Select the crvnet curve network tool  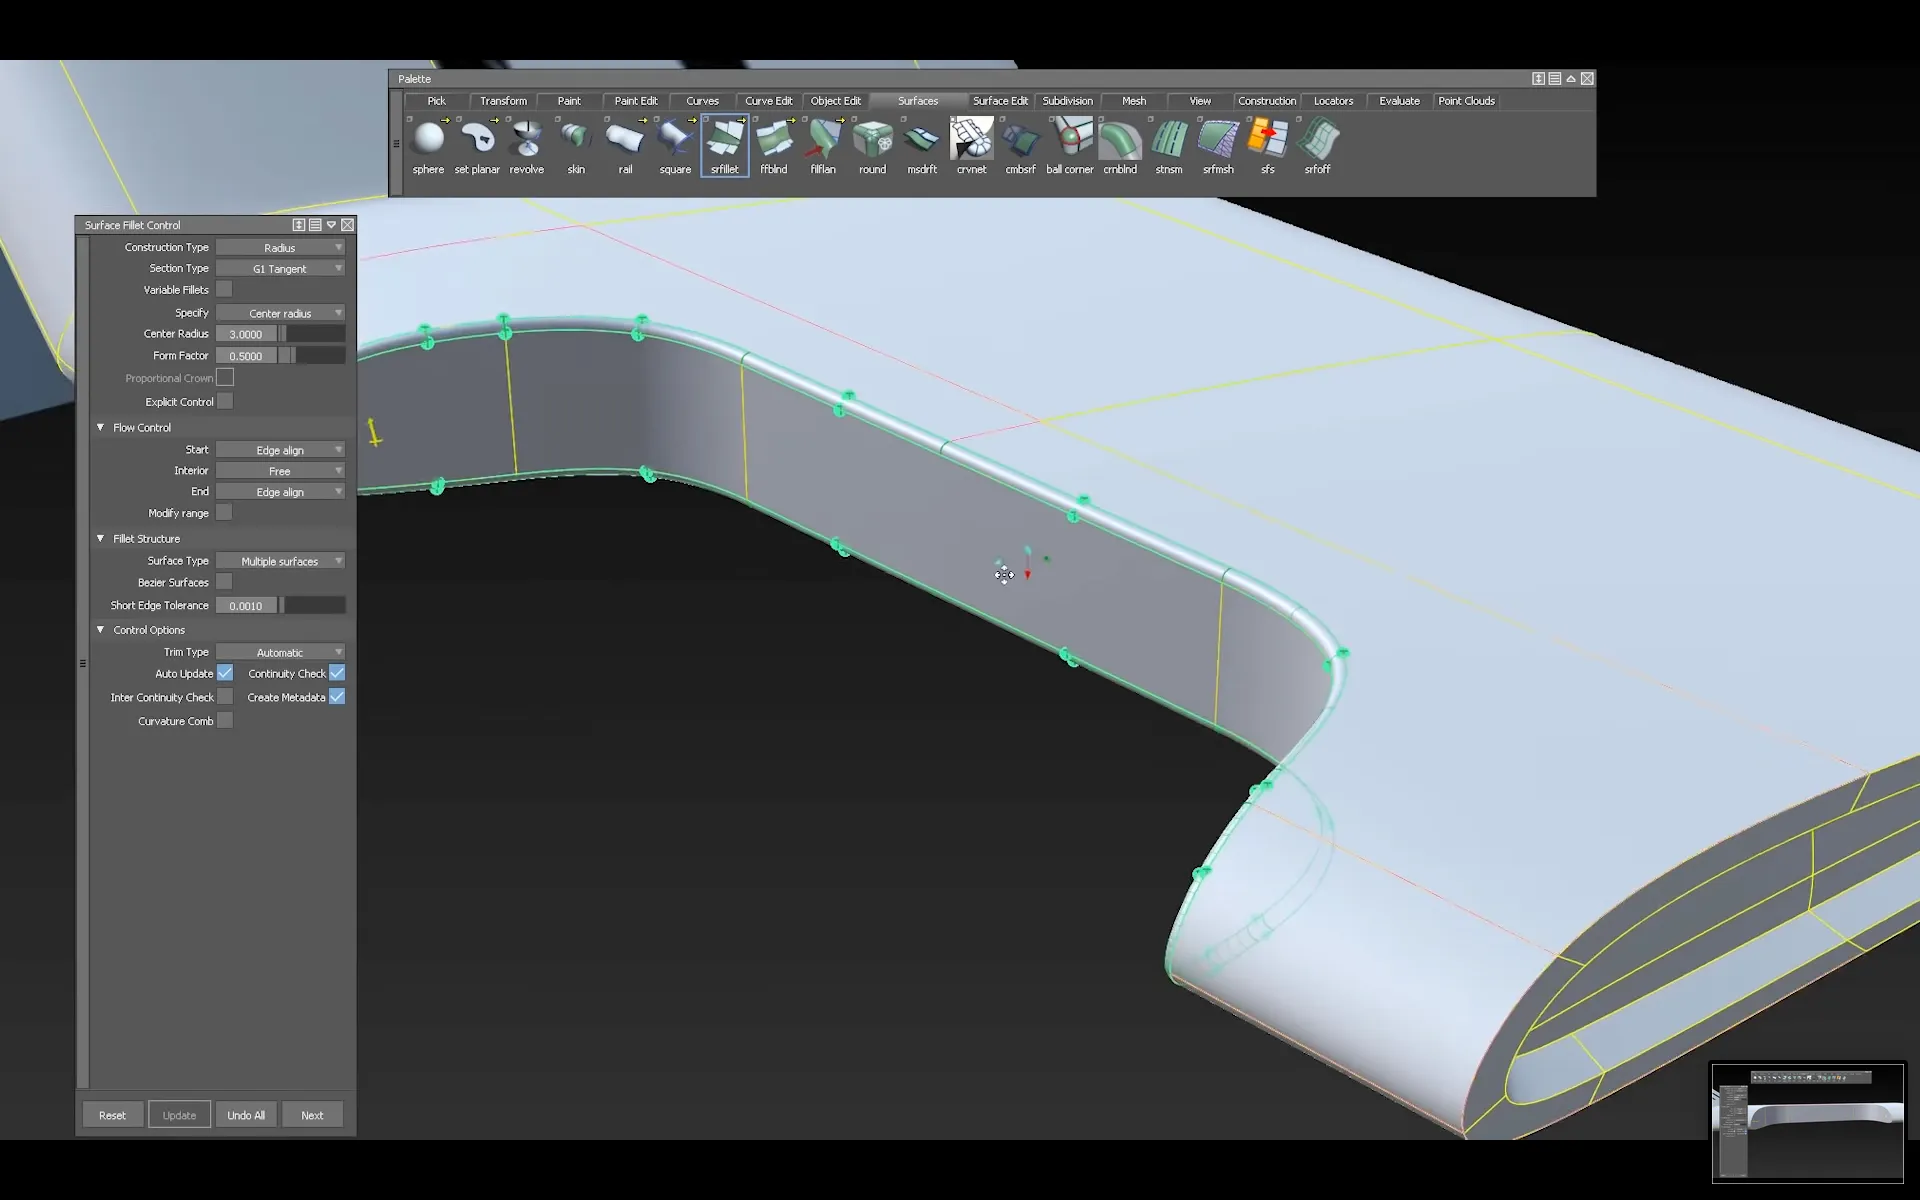point(971,146)
